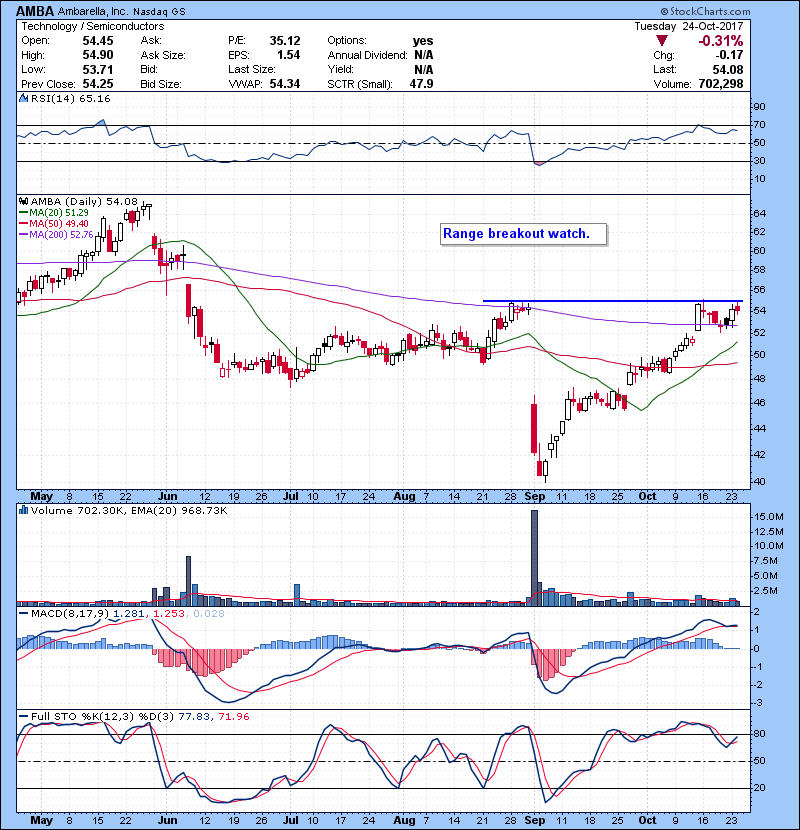Click the stochastic %D value 71.96
Viewport: 800px width, 830px height.
pos(233,717)
